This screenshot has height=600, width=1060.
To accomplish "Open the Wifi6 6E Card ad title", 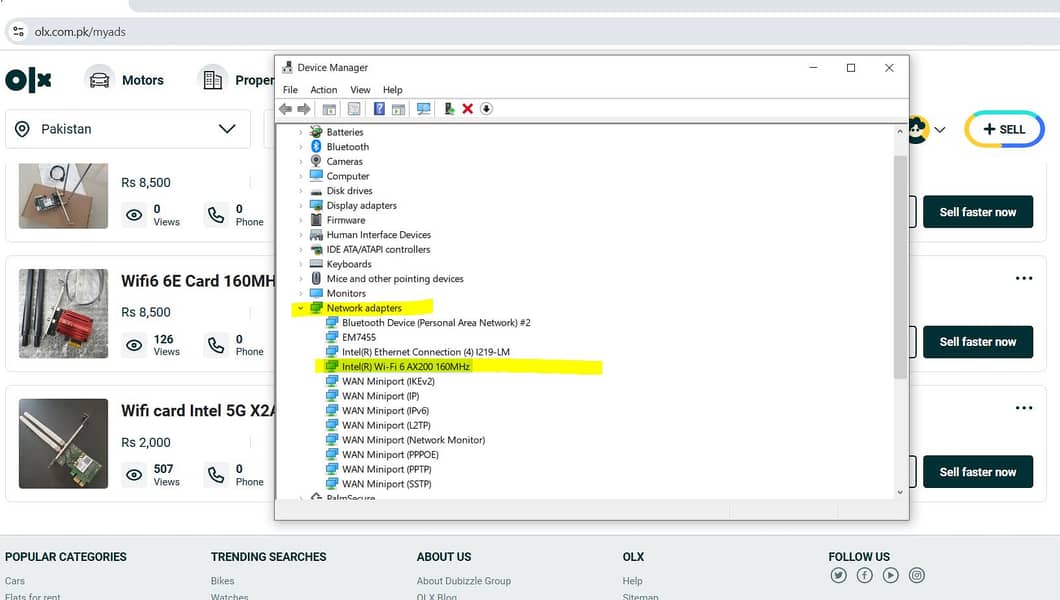I will (198, 281).
